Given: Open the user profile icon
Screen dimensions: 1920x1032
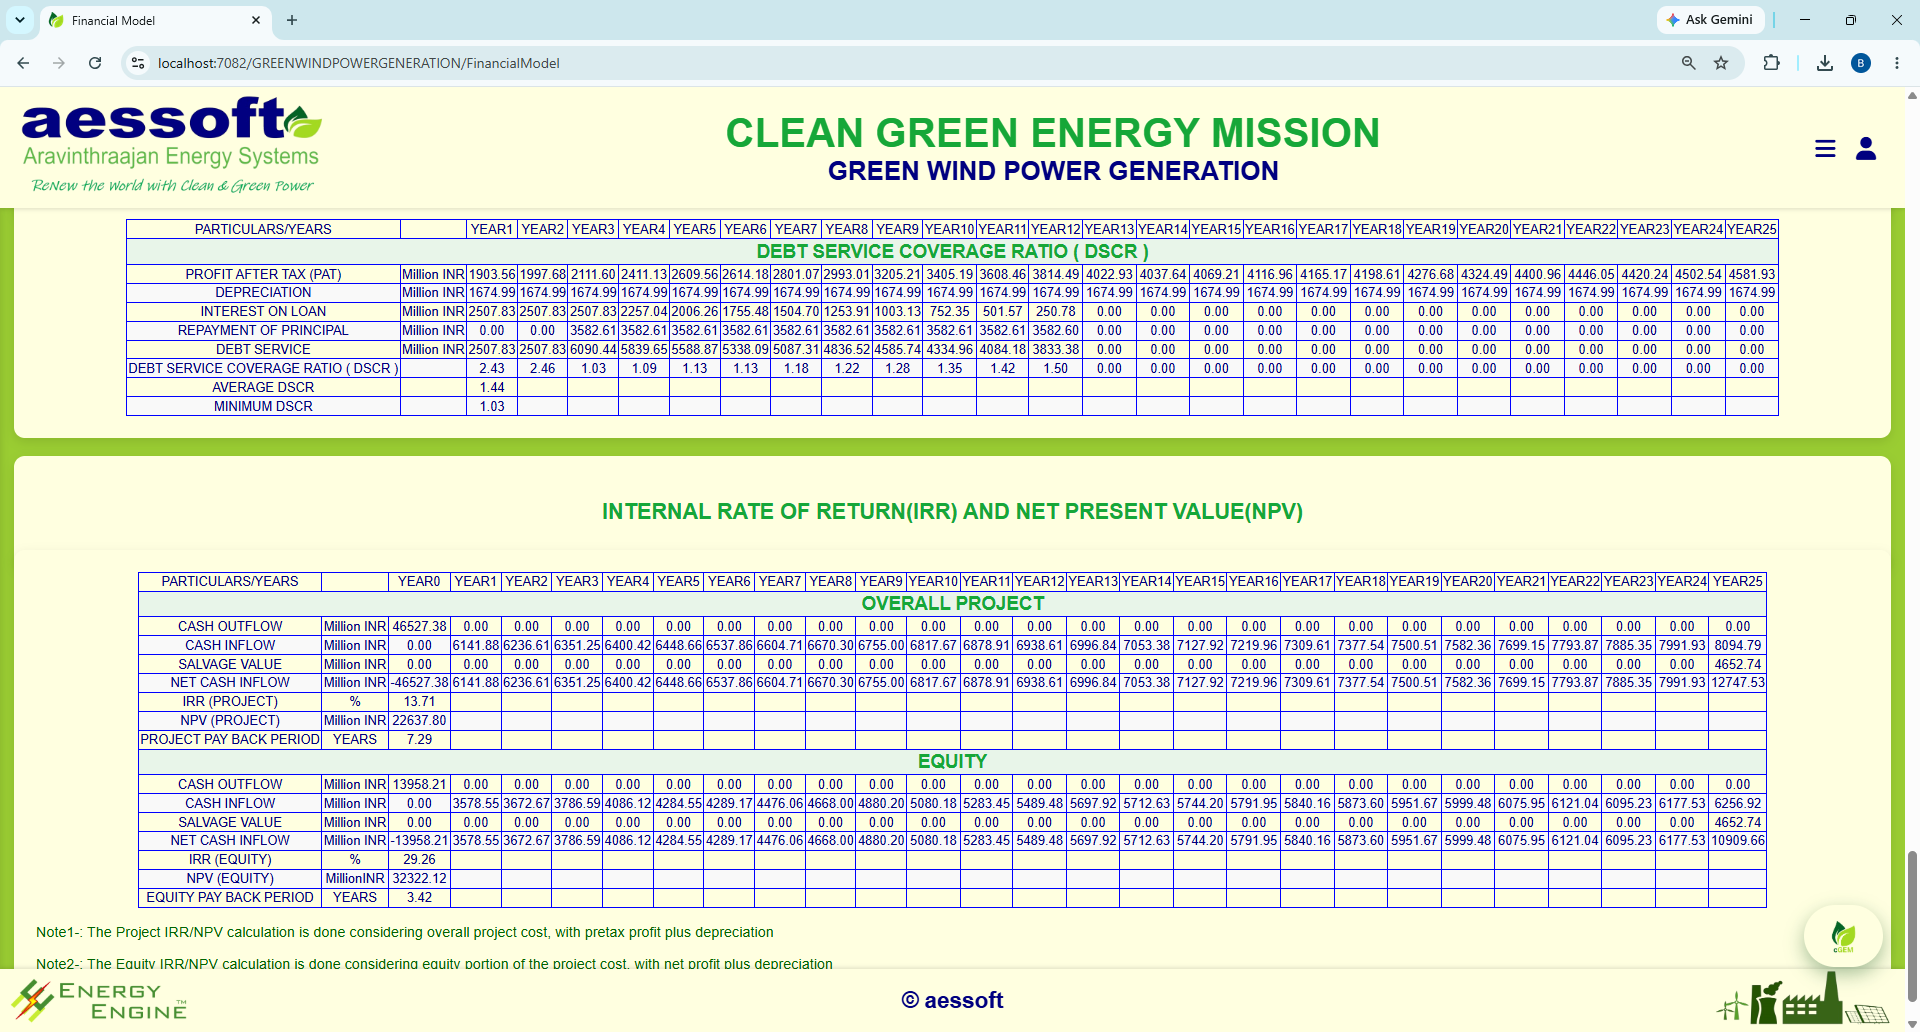Looking at the screenshot, I should 1866,149.
